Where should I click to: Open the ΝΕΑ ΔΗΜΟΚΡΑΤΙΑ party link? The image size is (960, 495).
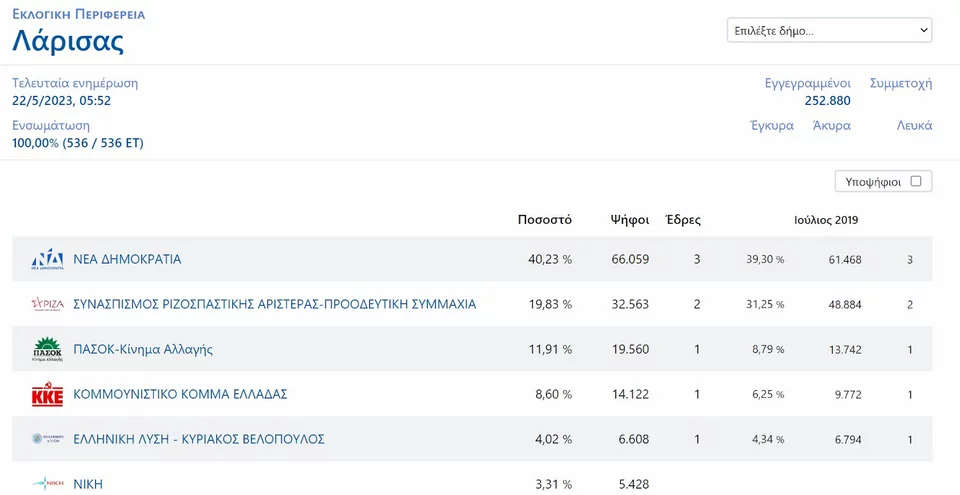click(127, 259)
